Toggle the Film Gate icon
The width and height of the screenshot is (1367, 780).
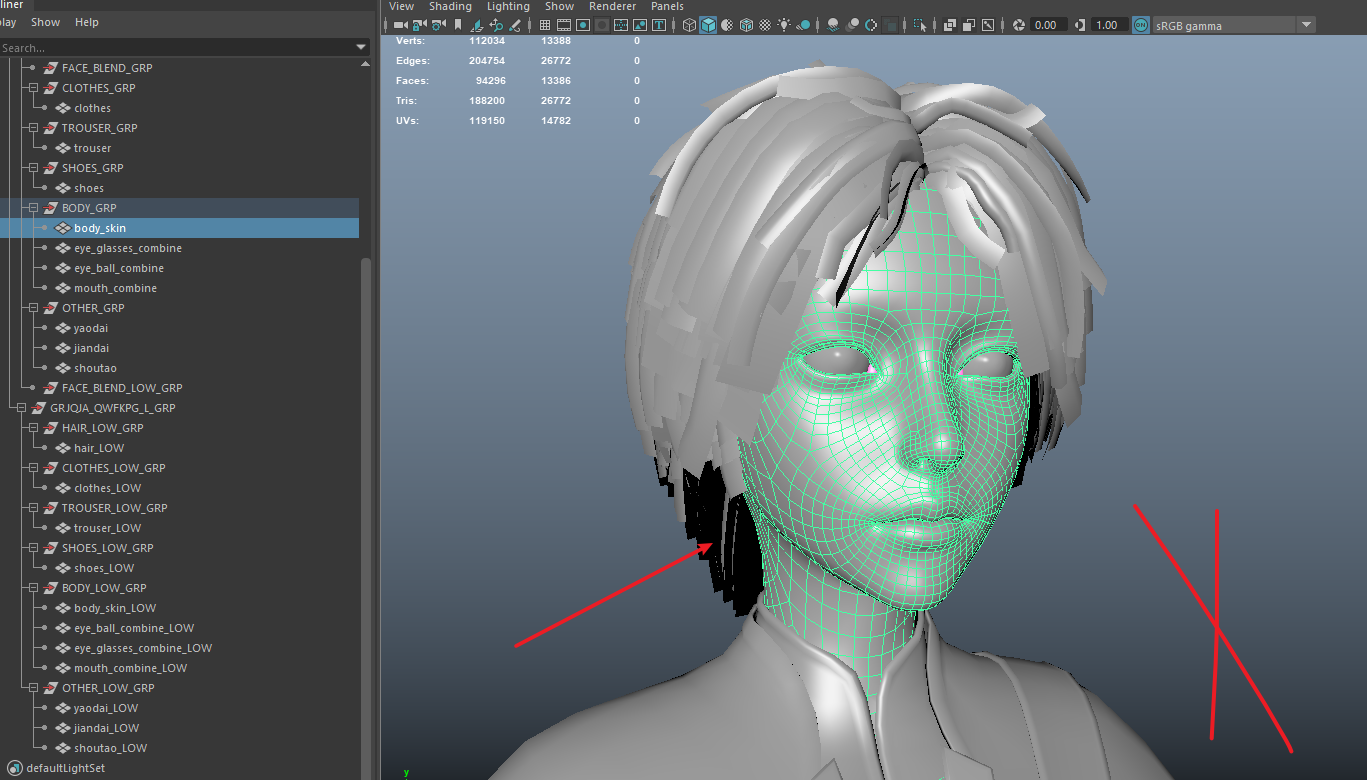point(564,25)
